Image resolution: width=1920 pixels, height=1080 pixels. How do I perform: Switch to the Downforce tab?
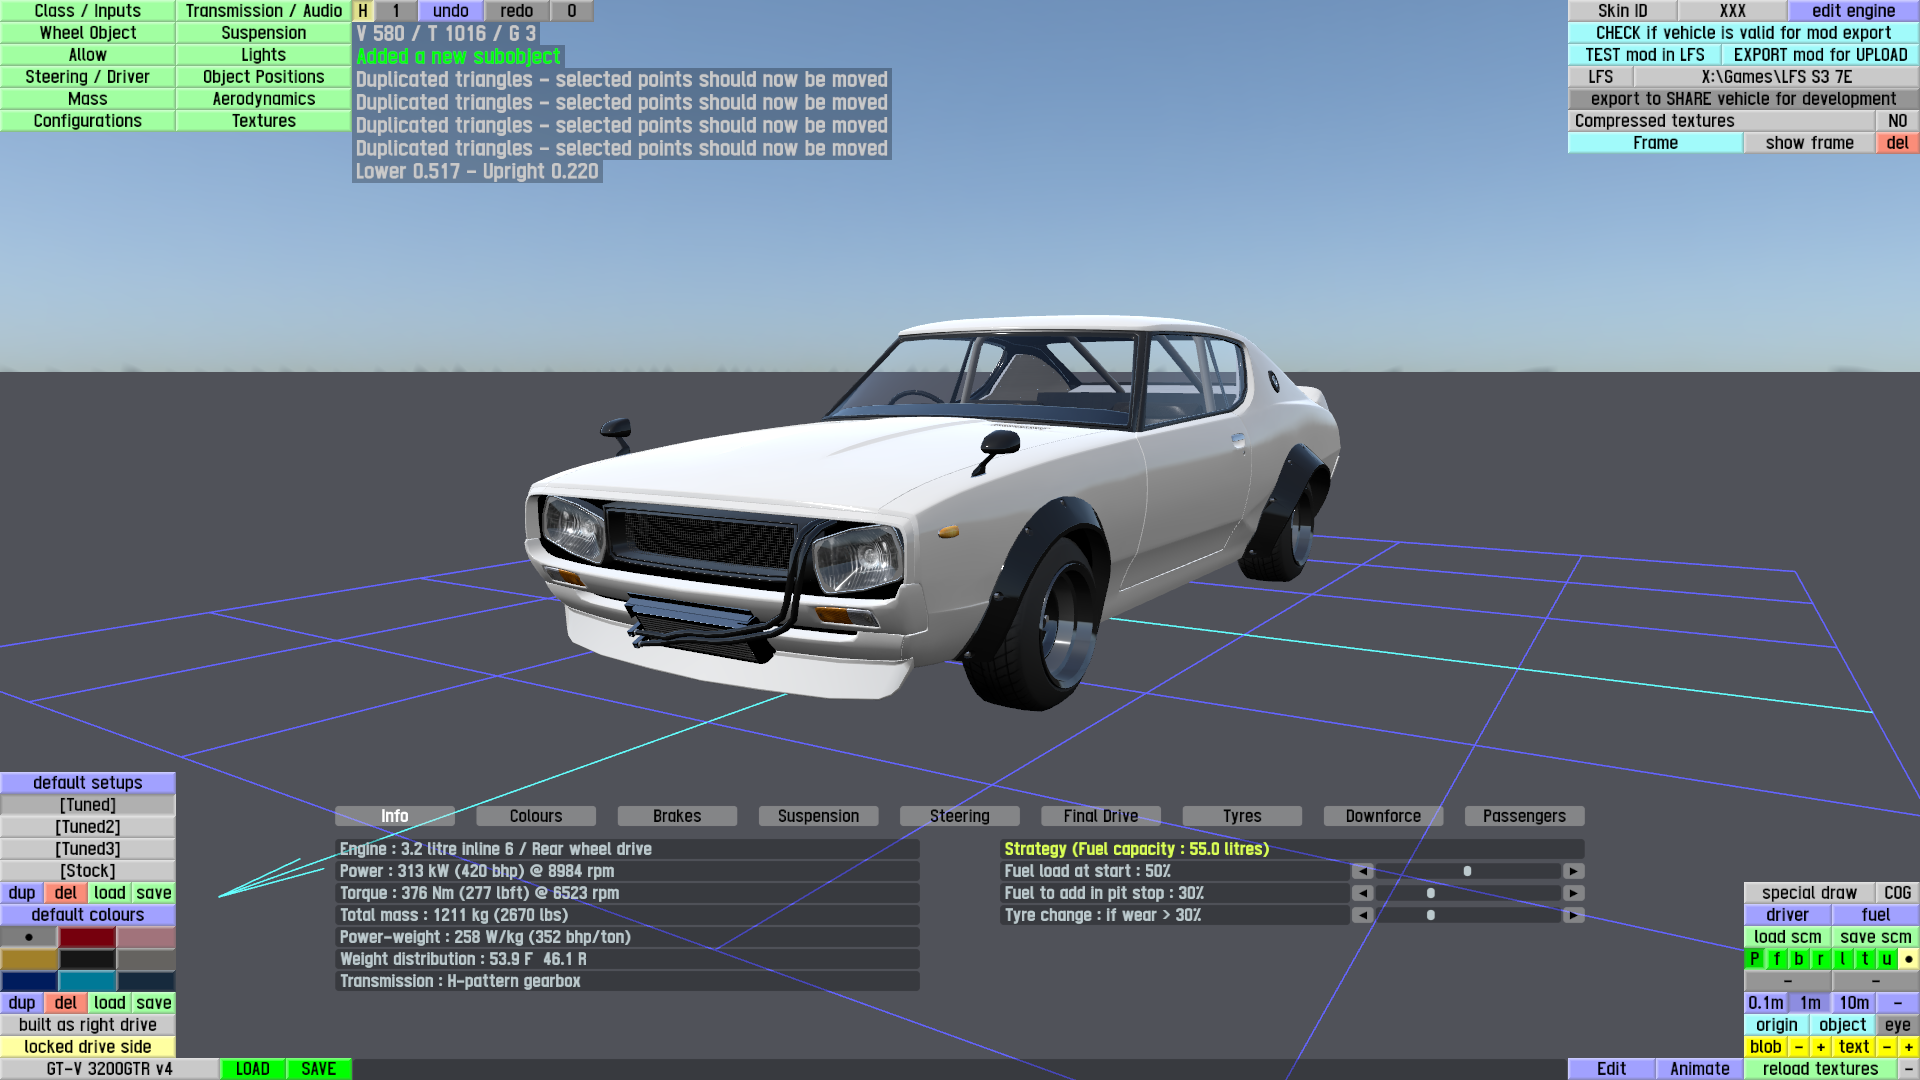click(1383, 816)
